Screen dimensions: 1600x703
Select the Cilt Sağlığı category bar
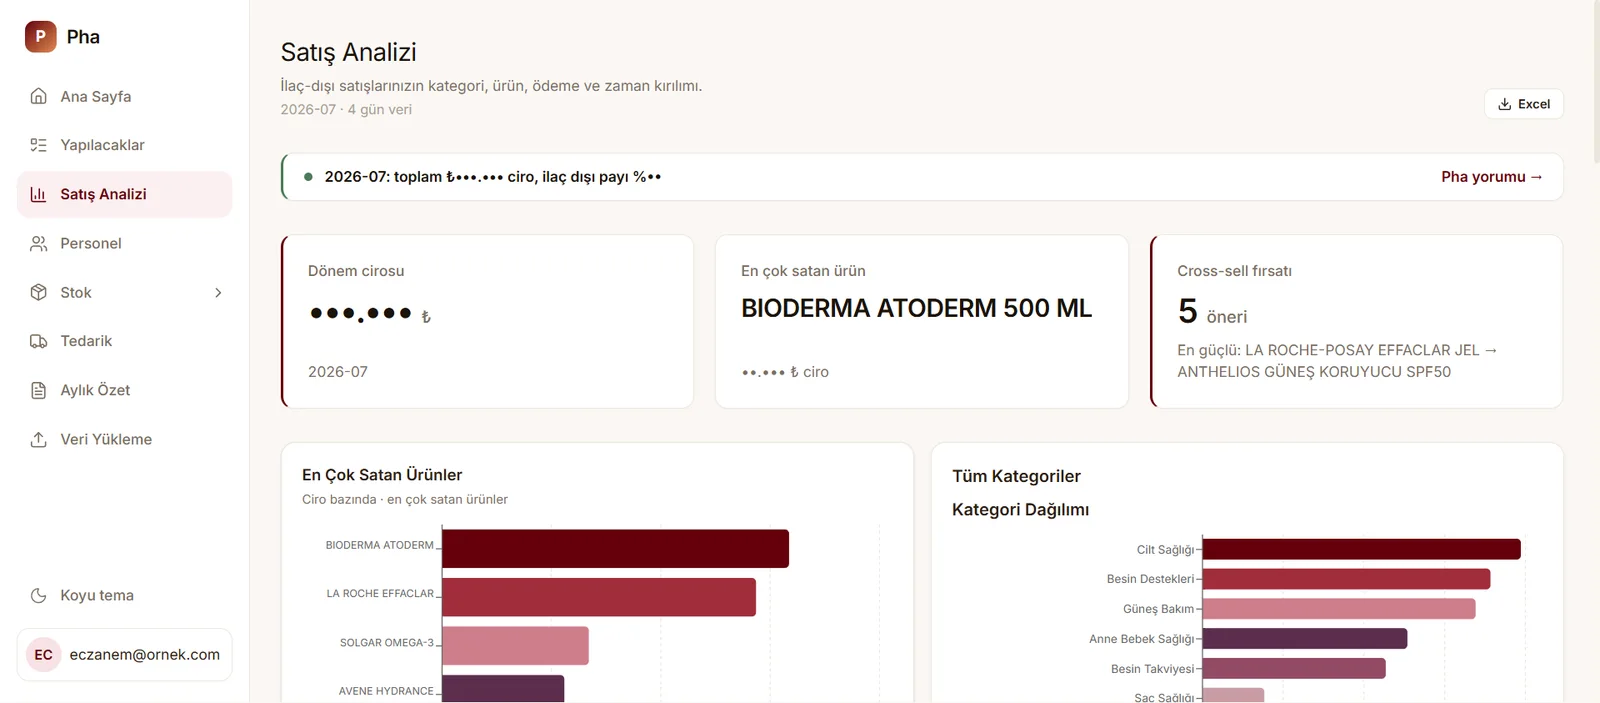[1361, 549]
